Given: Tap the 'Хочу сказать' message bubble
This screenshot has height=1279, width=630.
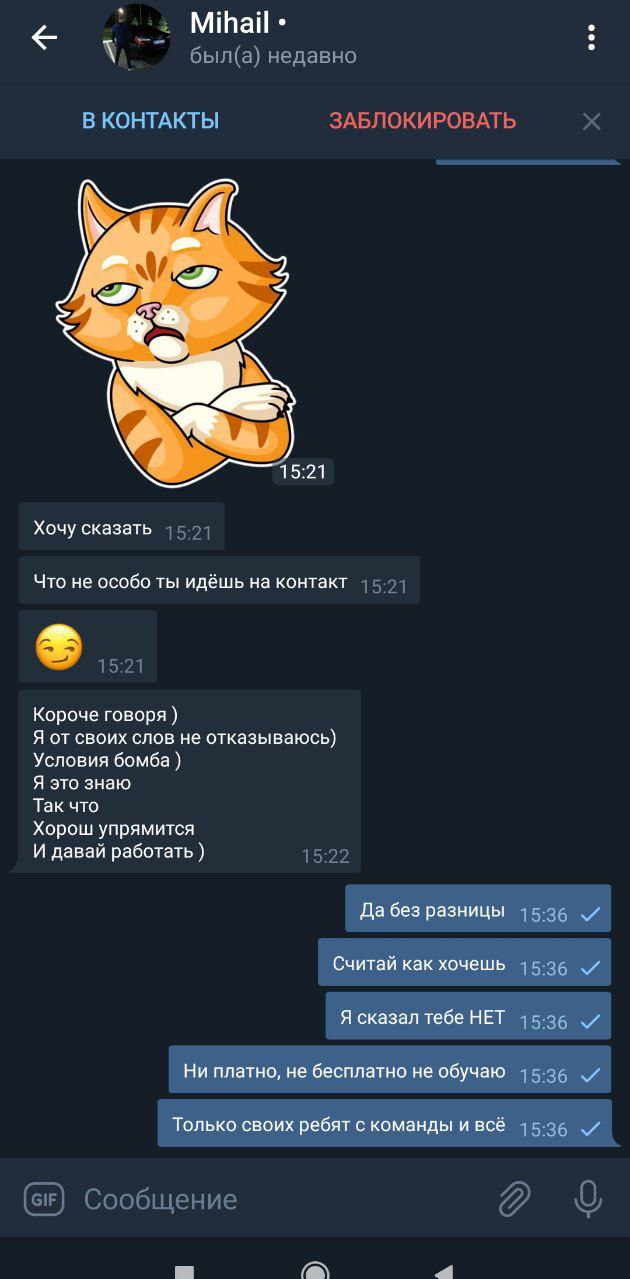Looking at the screenshot, I should coord(121,527).
